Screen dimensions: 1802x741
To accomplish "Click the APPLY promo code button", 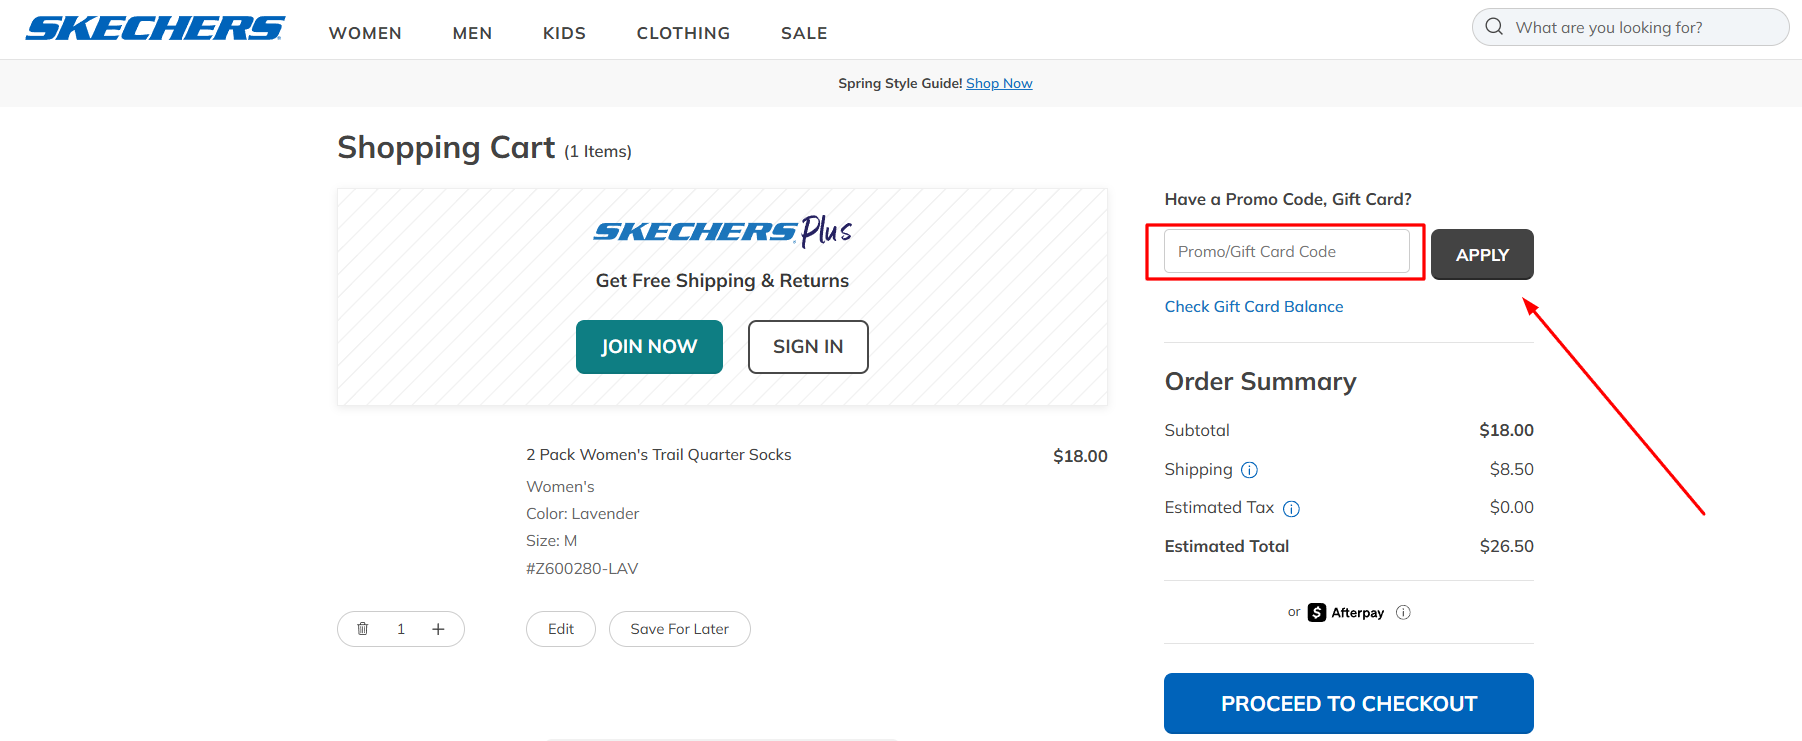I will [x=1482, y=254].
